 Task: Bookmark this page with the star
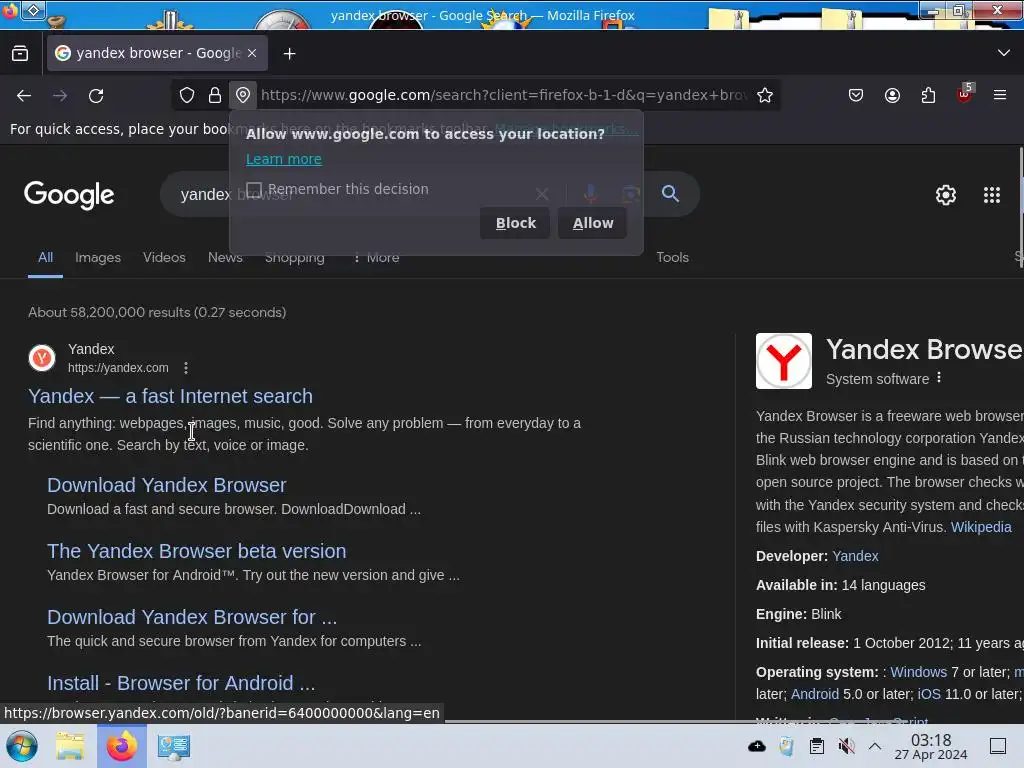(765, 95)
